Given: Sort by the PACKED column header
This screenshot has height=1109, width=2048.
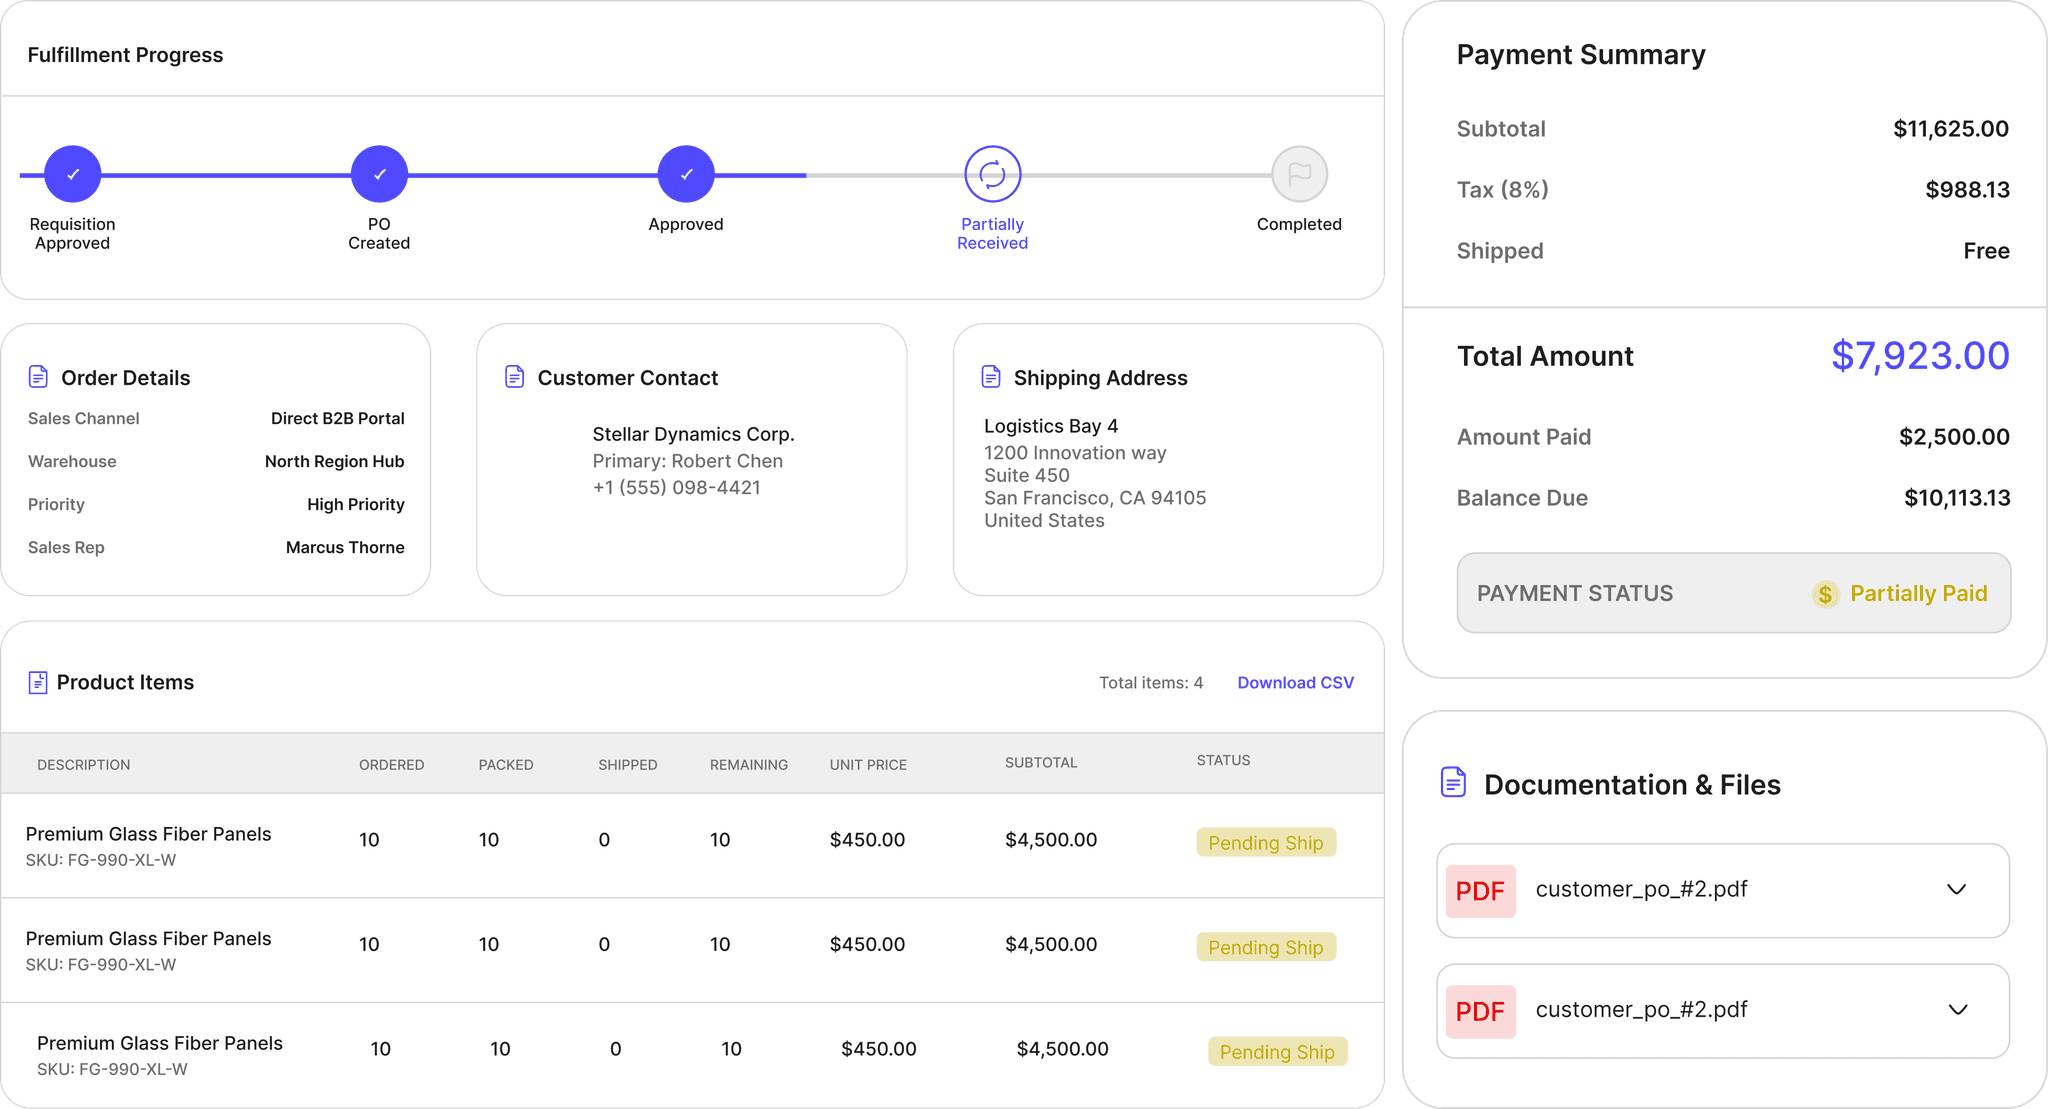Looking at the screenshot, I should (506, 765).
